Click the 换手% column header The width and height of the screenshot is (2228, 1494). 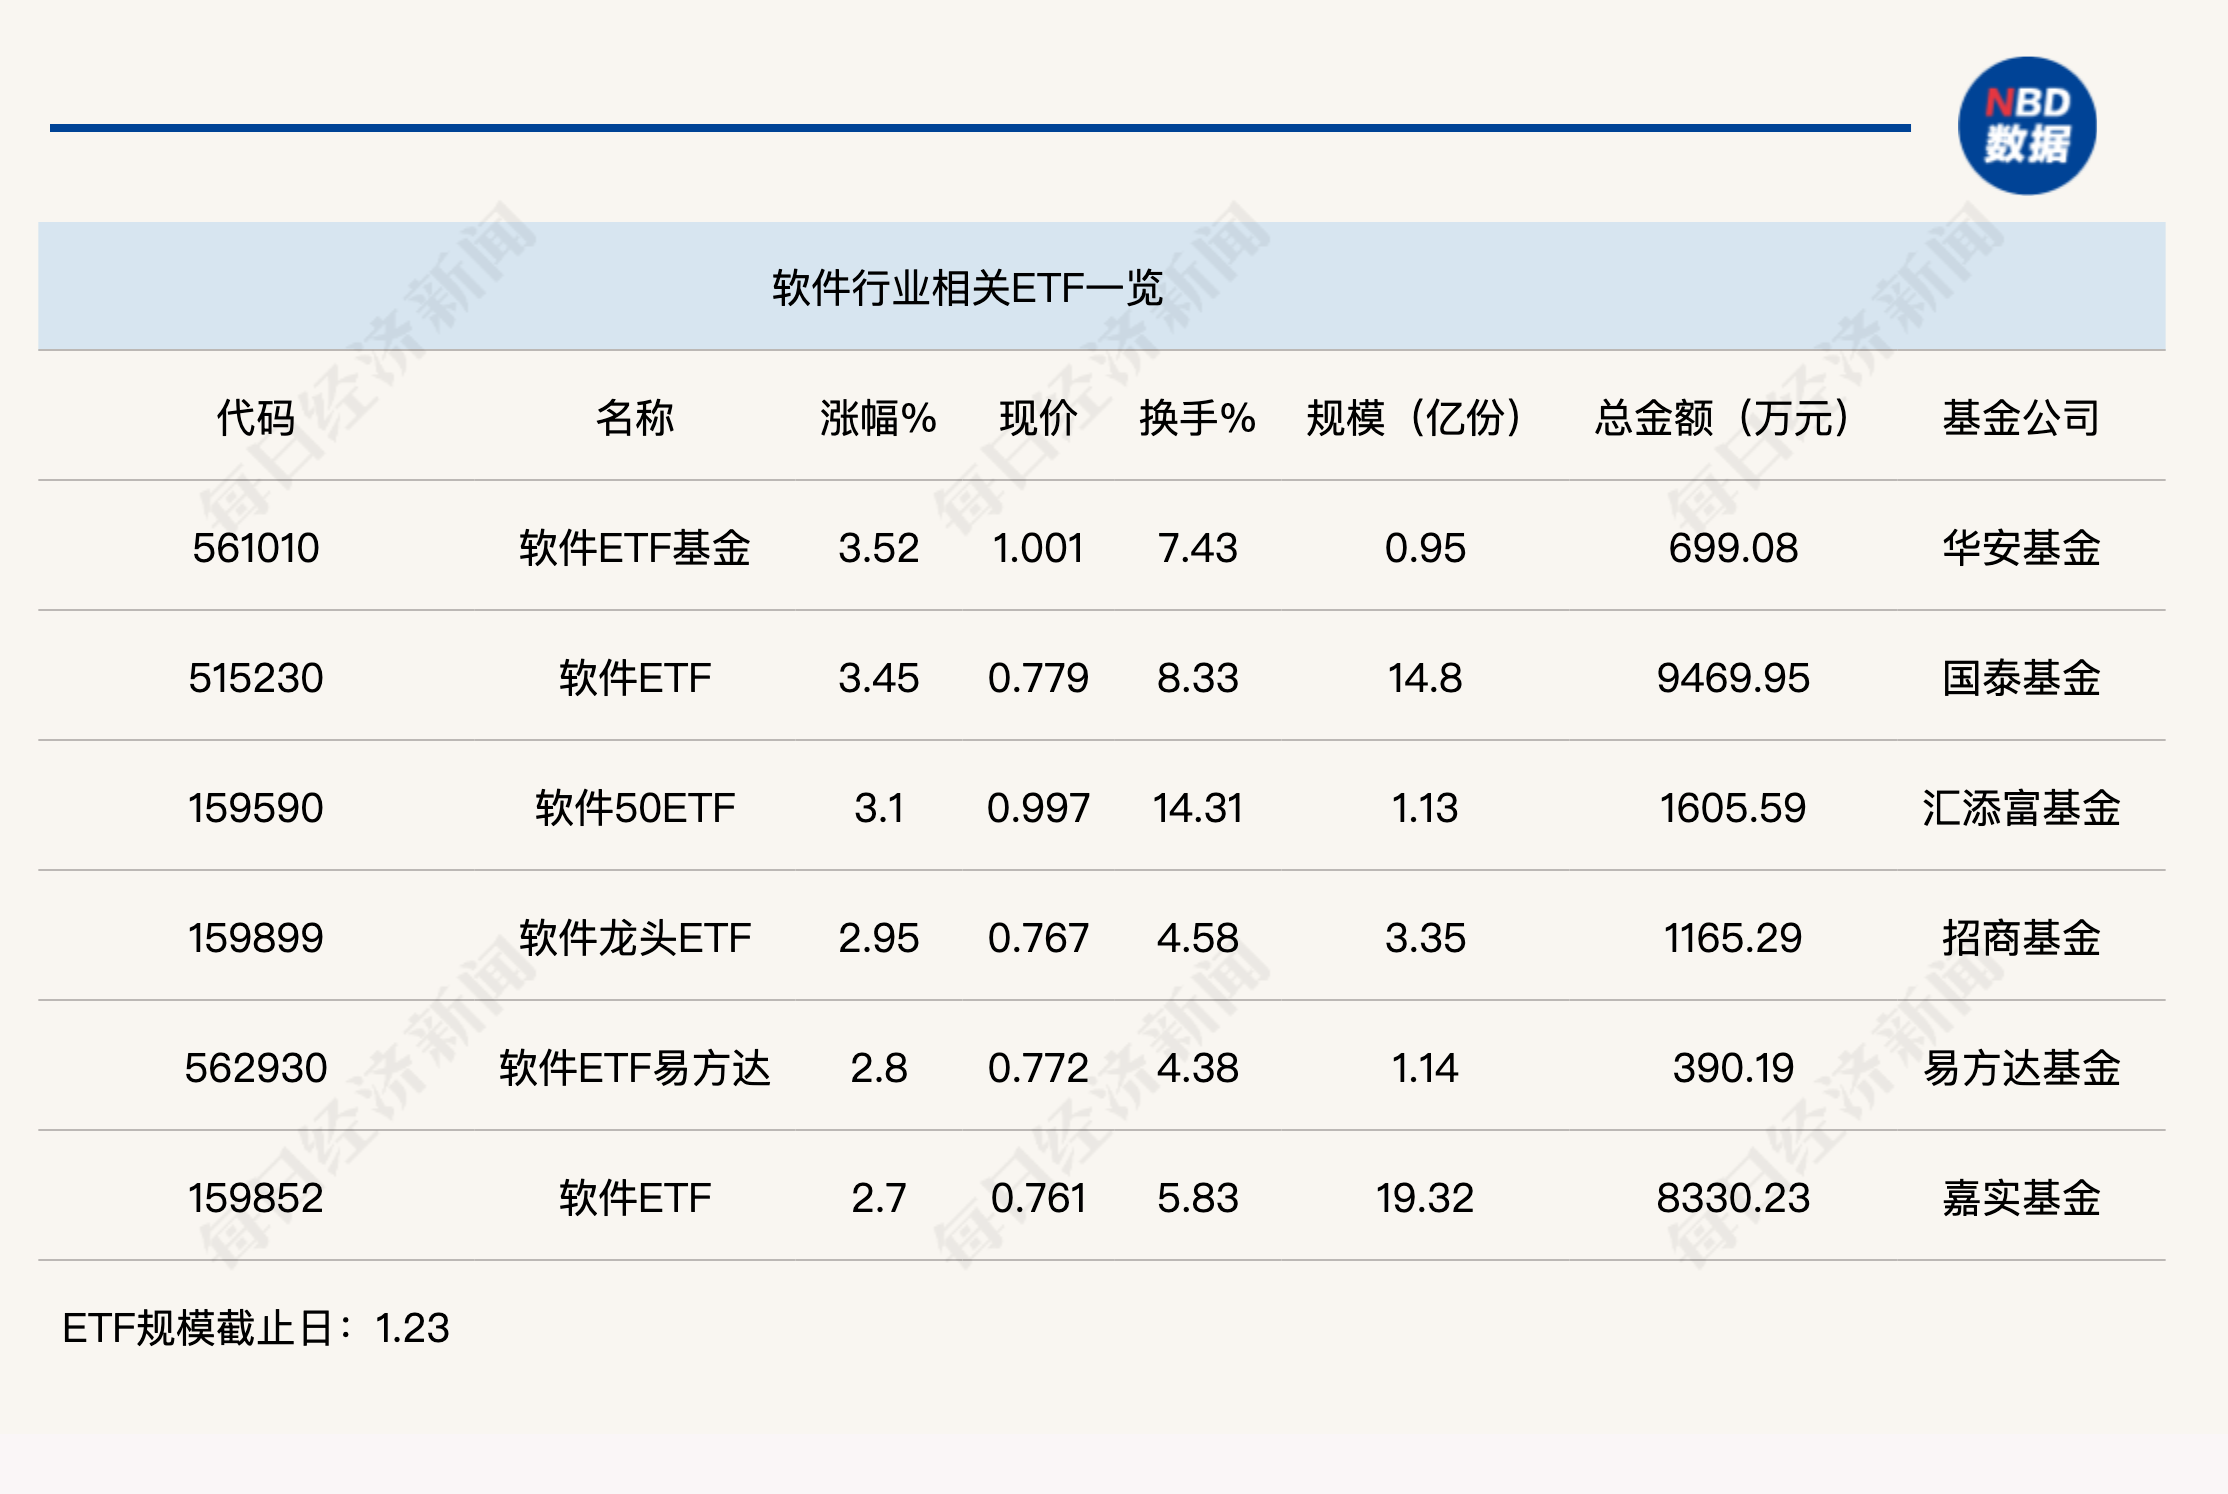pyautogui.click(x=1197, y=418)
